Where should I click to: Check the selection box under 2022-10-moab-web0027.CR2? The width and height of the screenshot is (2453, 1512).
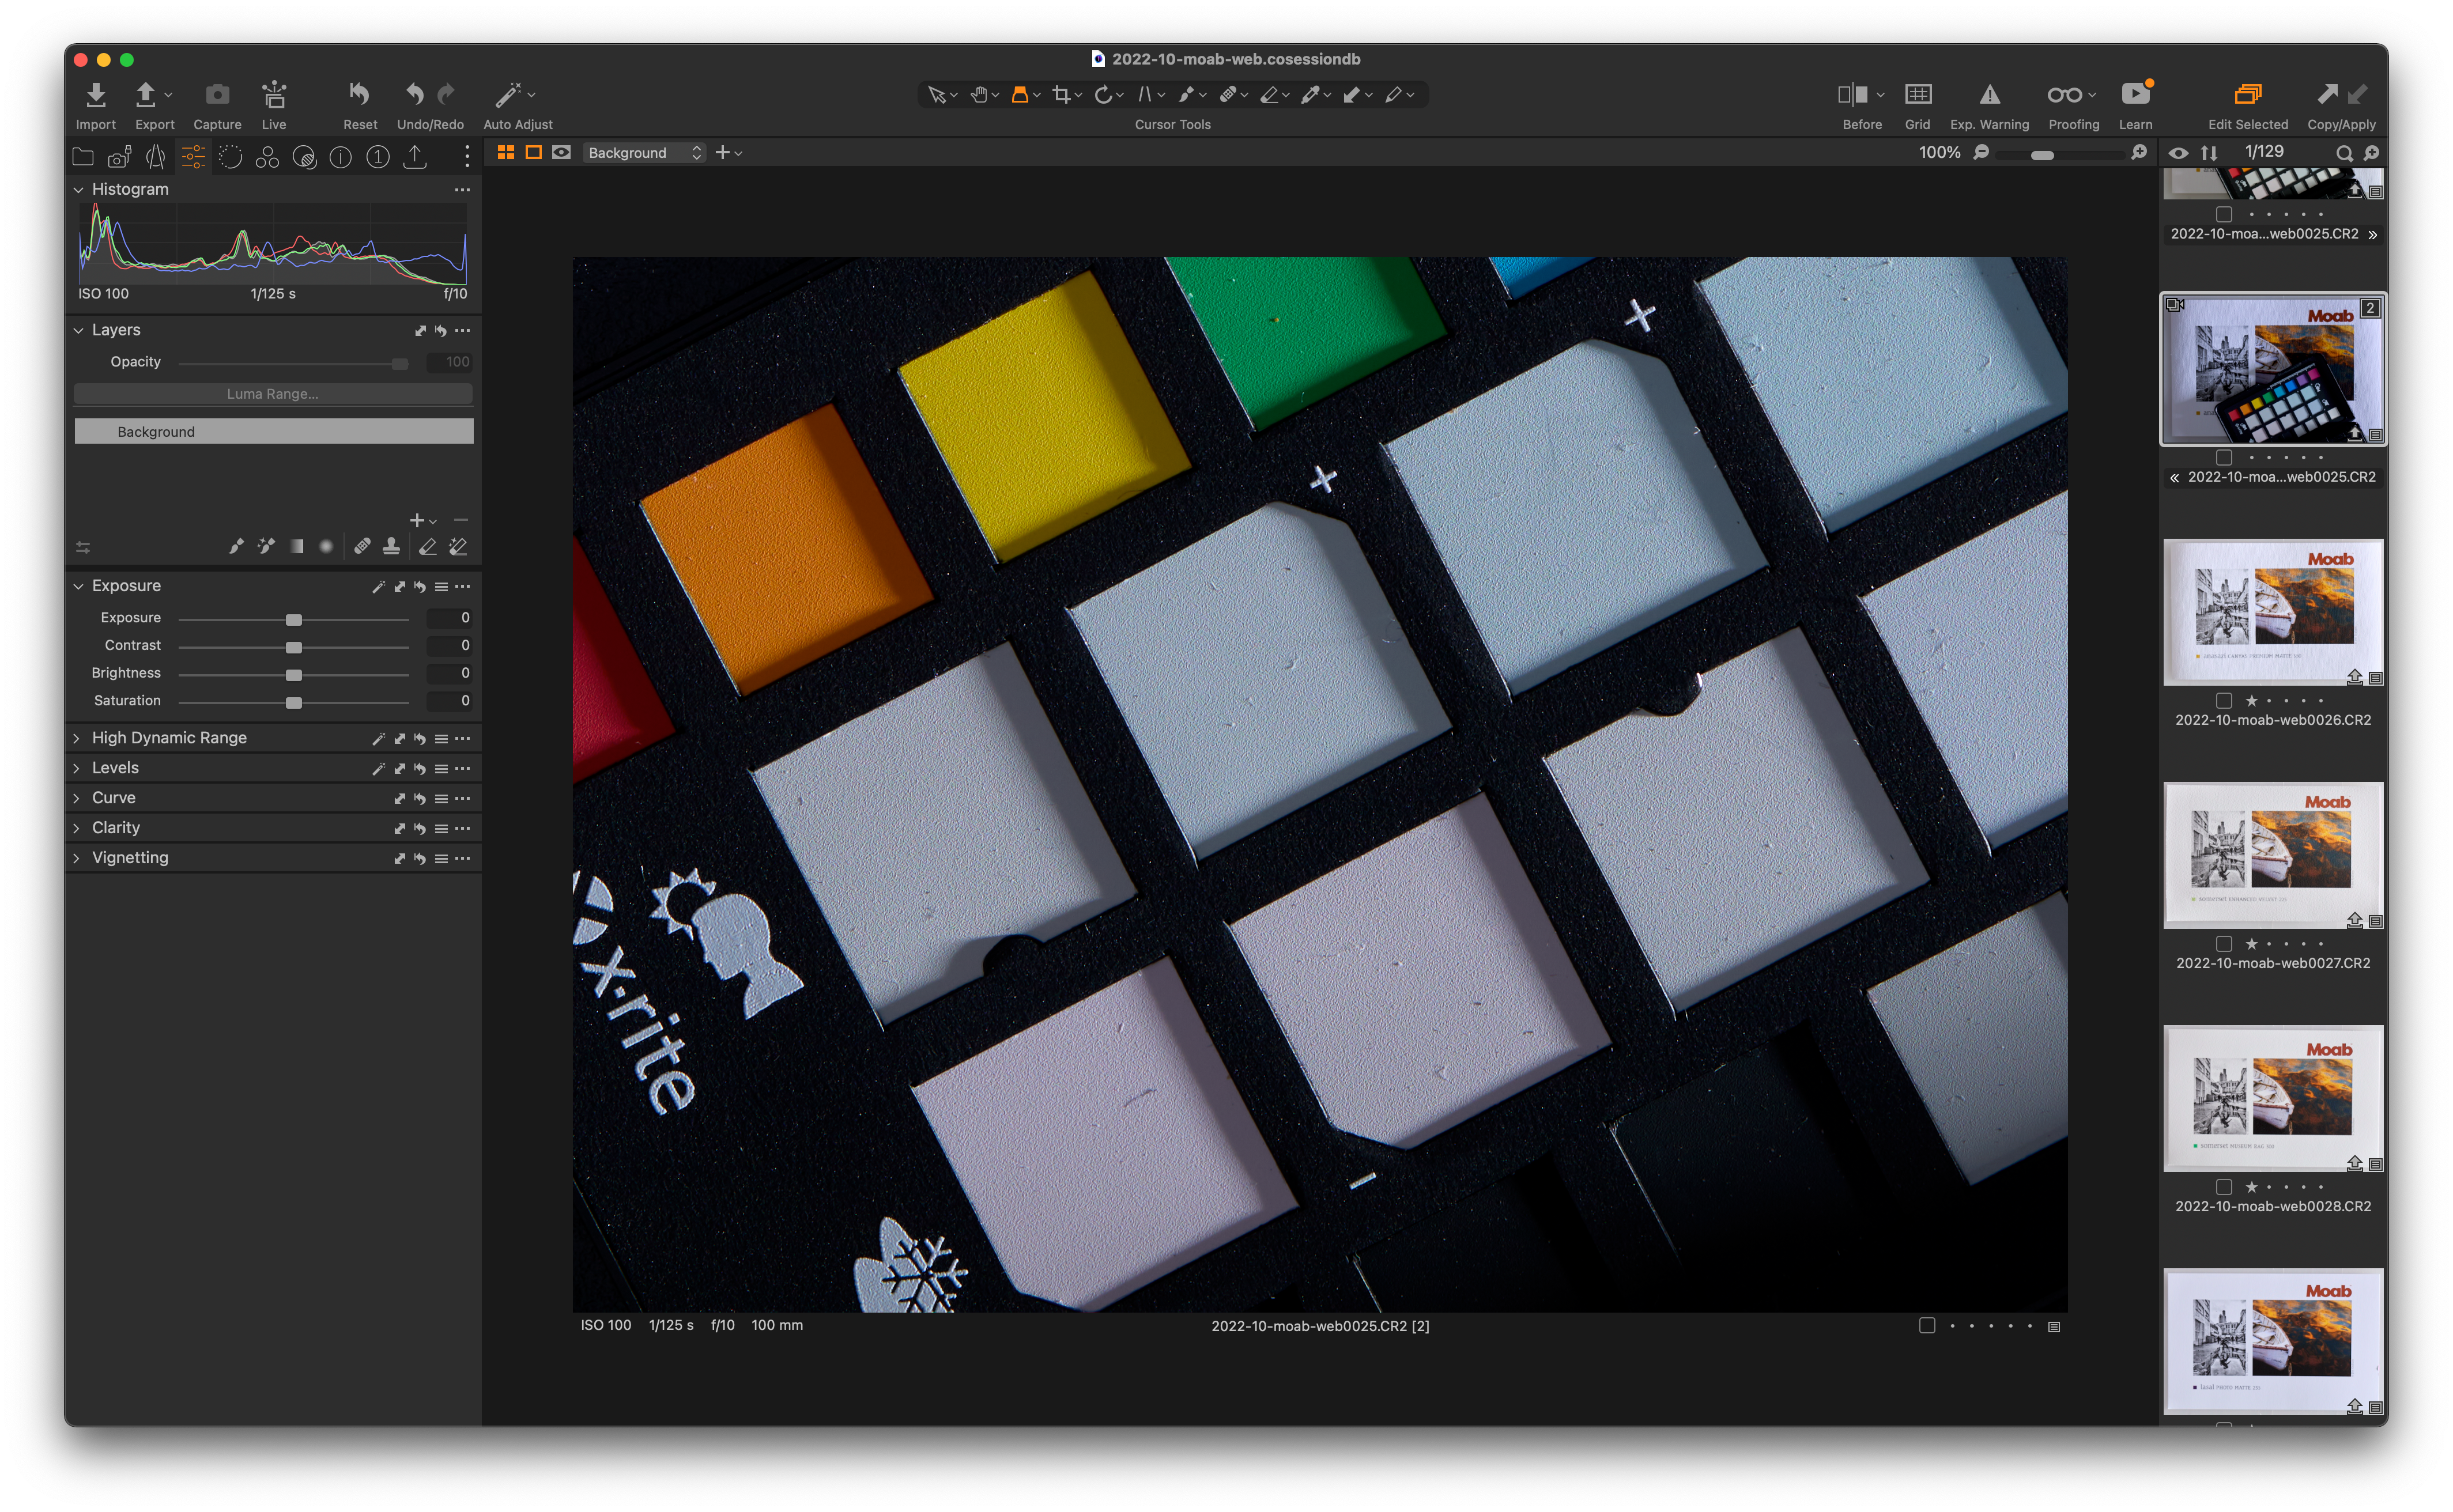pos(2224,943)
